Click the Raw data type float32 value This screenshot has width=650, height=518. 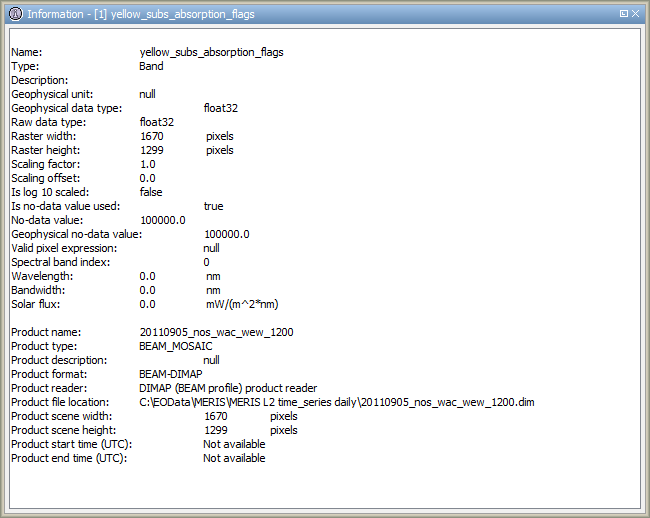pyautogui.click(x=157, y=122)
